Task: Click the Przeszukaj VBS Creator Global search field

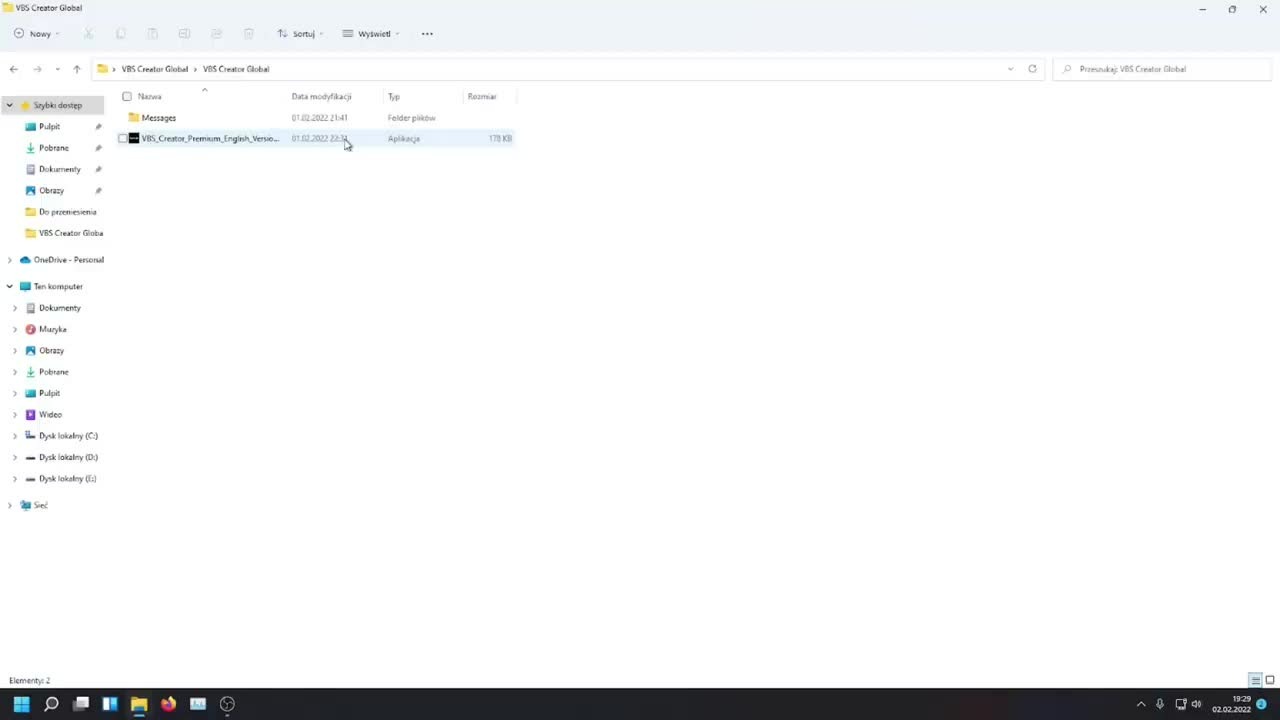Action: [x=1162, y=69]
